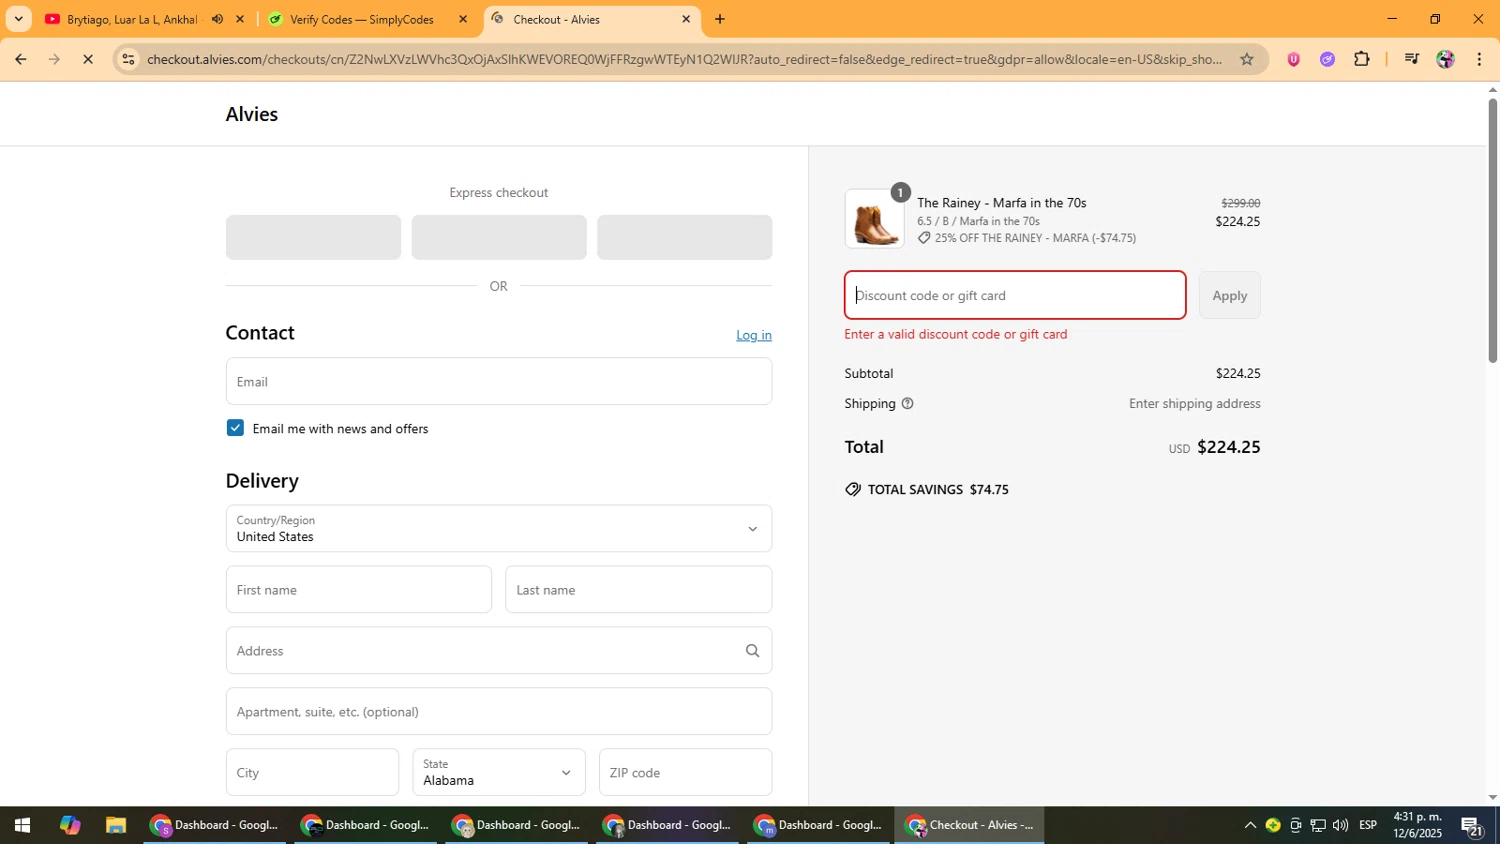
Task: Focus the Last name field
Action: (639, 589)
